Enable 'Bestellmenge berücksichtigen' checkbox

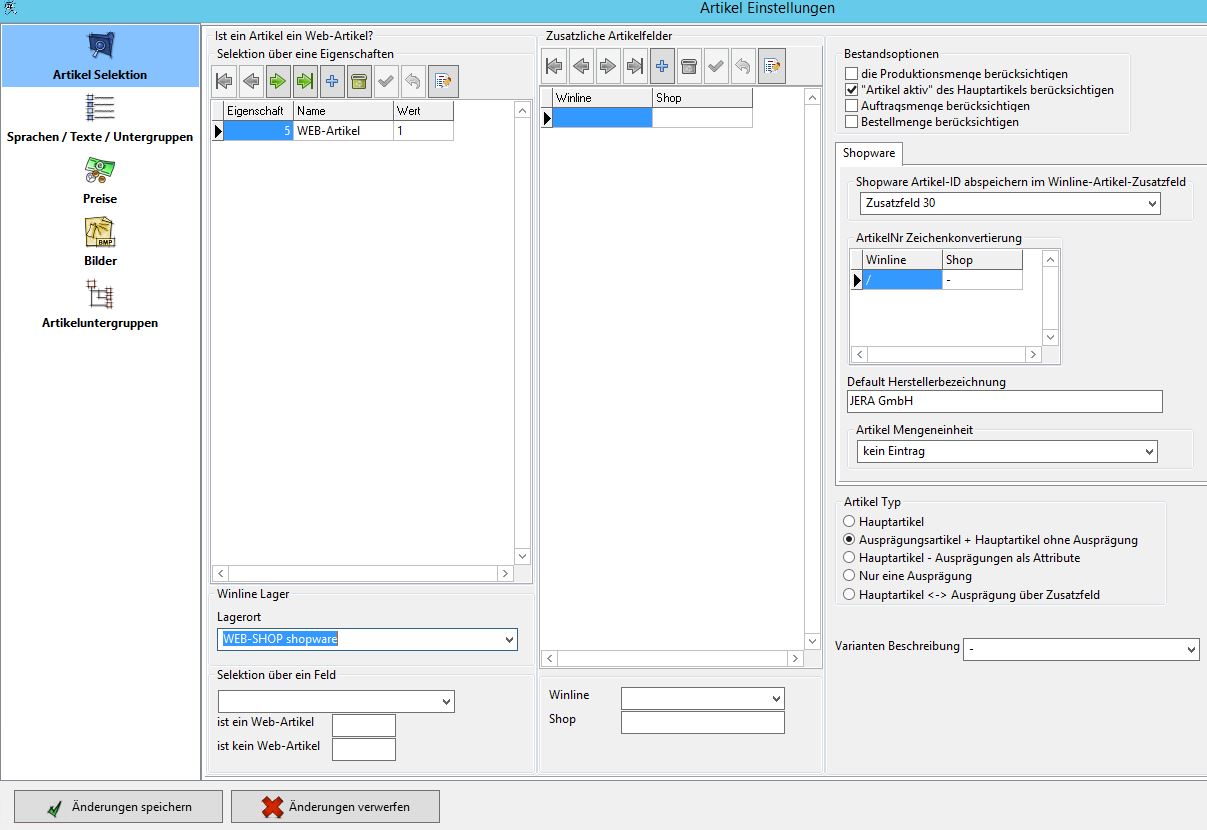851,122
